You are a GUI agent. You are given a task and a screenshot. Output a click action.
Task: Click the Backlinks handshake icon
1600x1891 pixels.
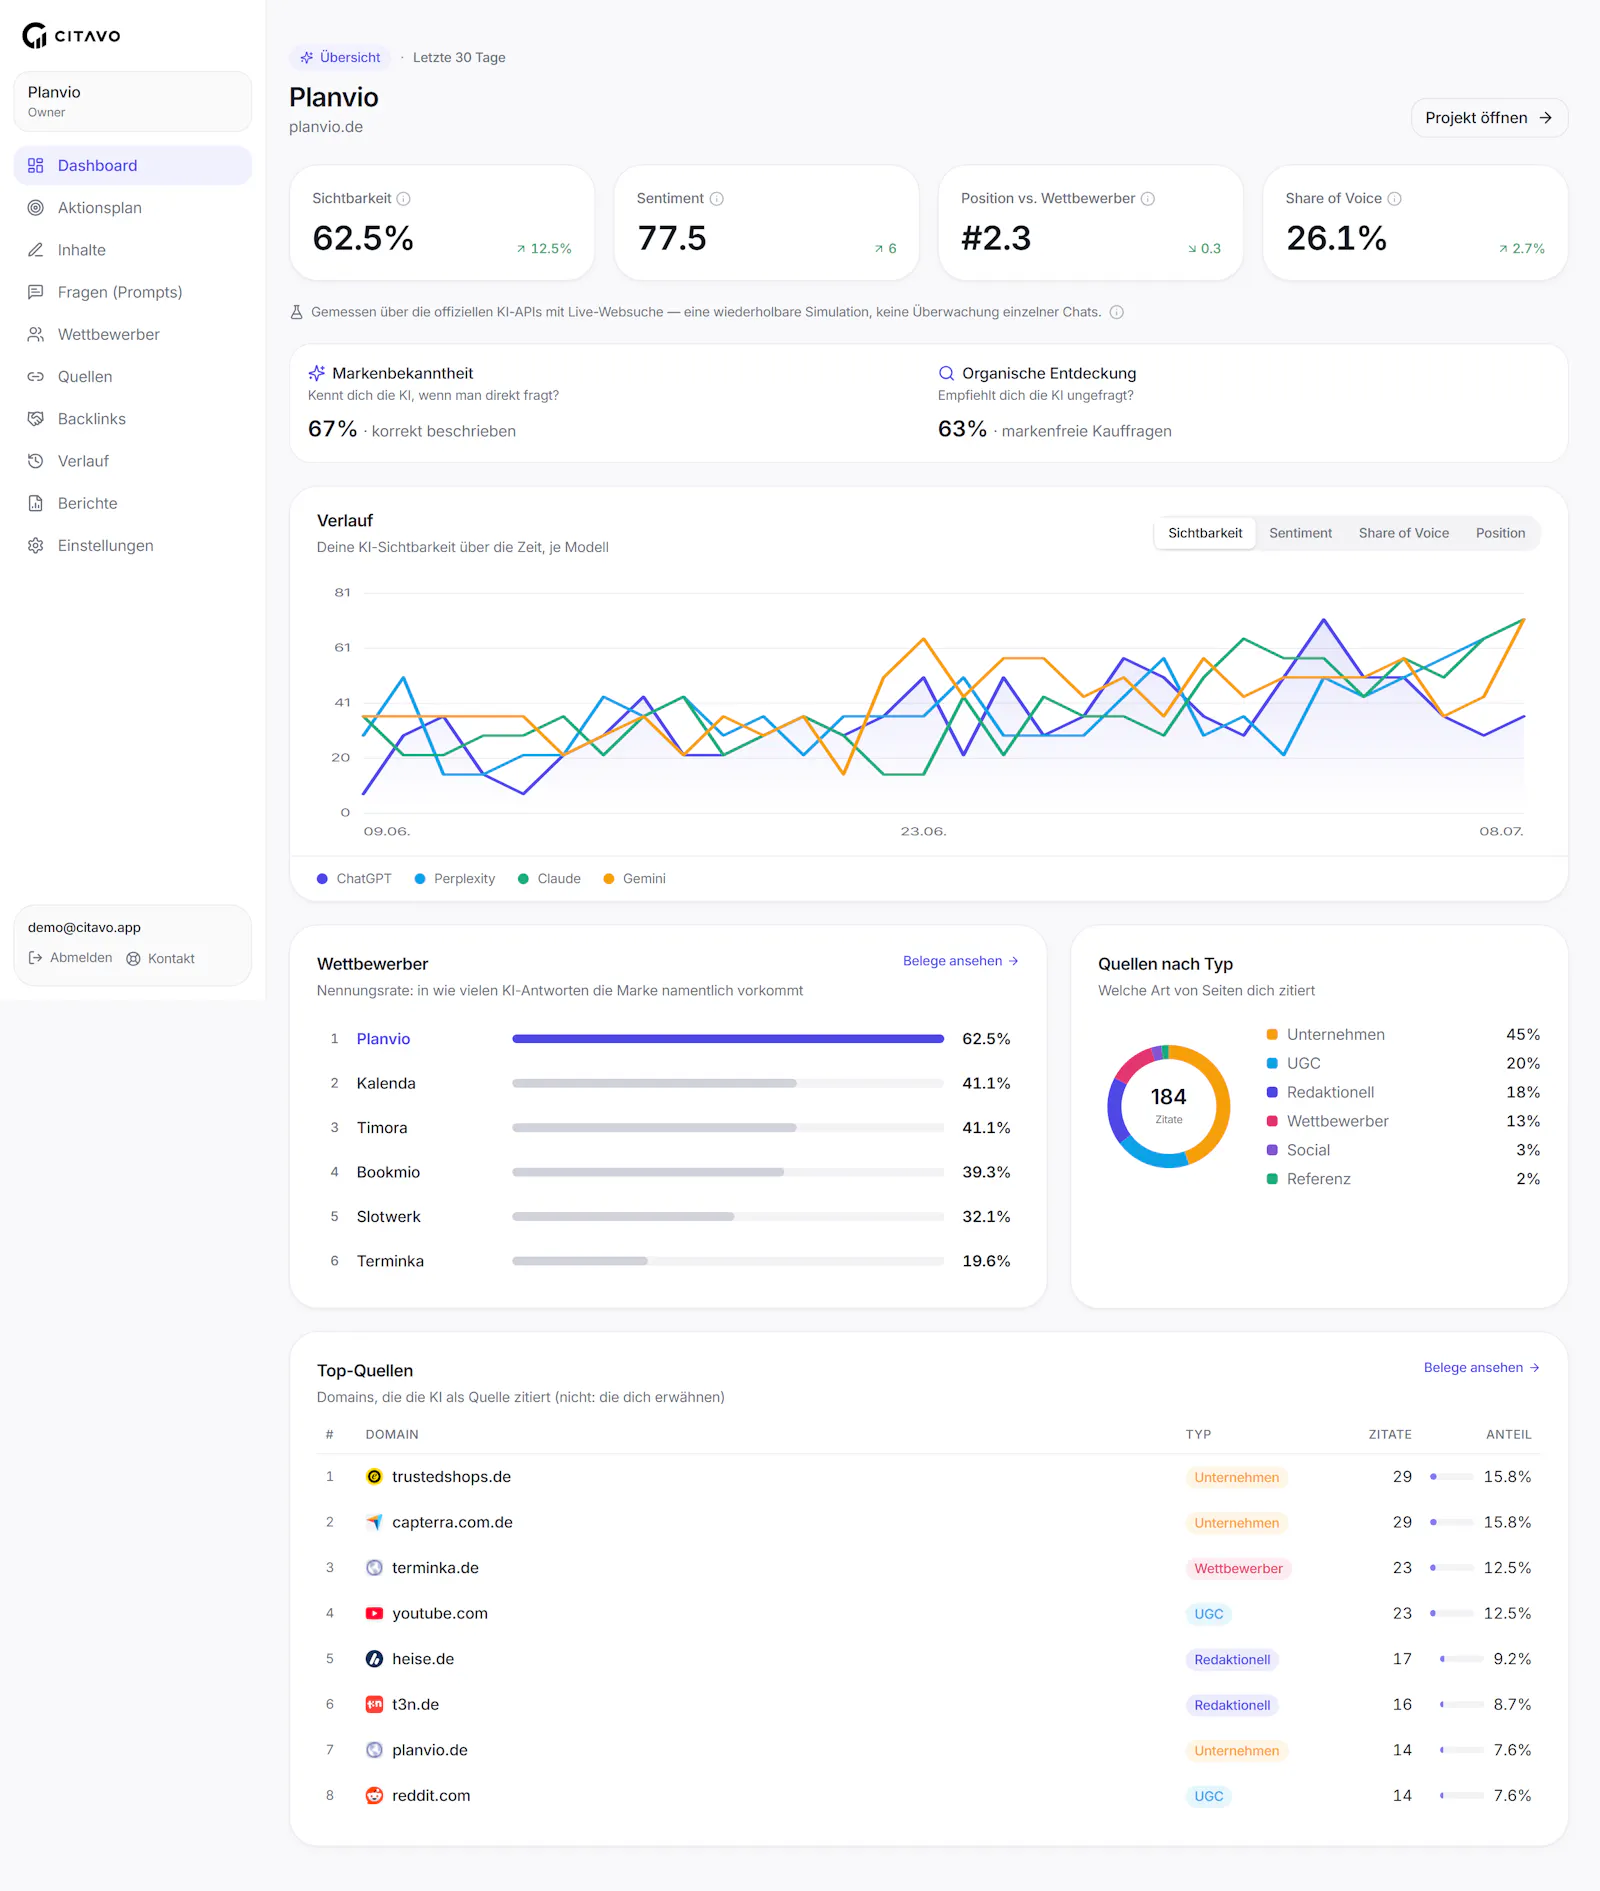tap(36, 419)
